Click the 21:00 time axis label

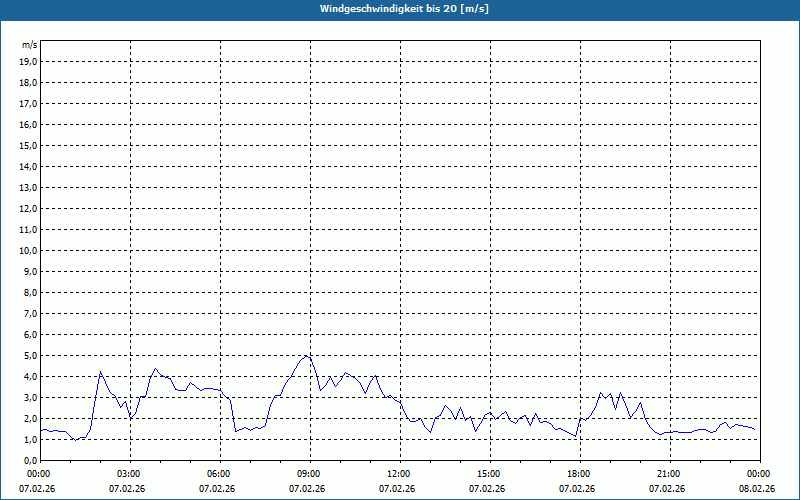click(x=668, y=473)
